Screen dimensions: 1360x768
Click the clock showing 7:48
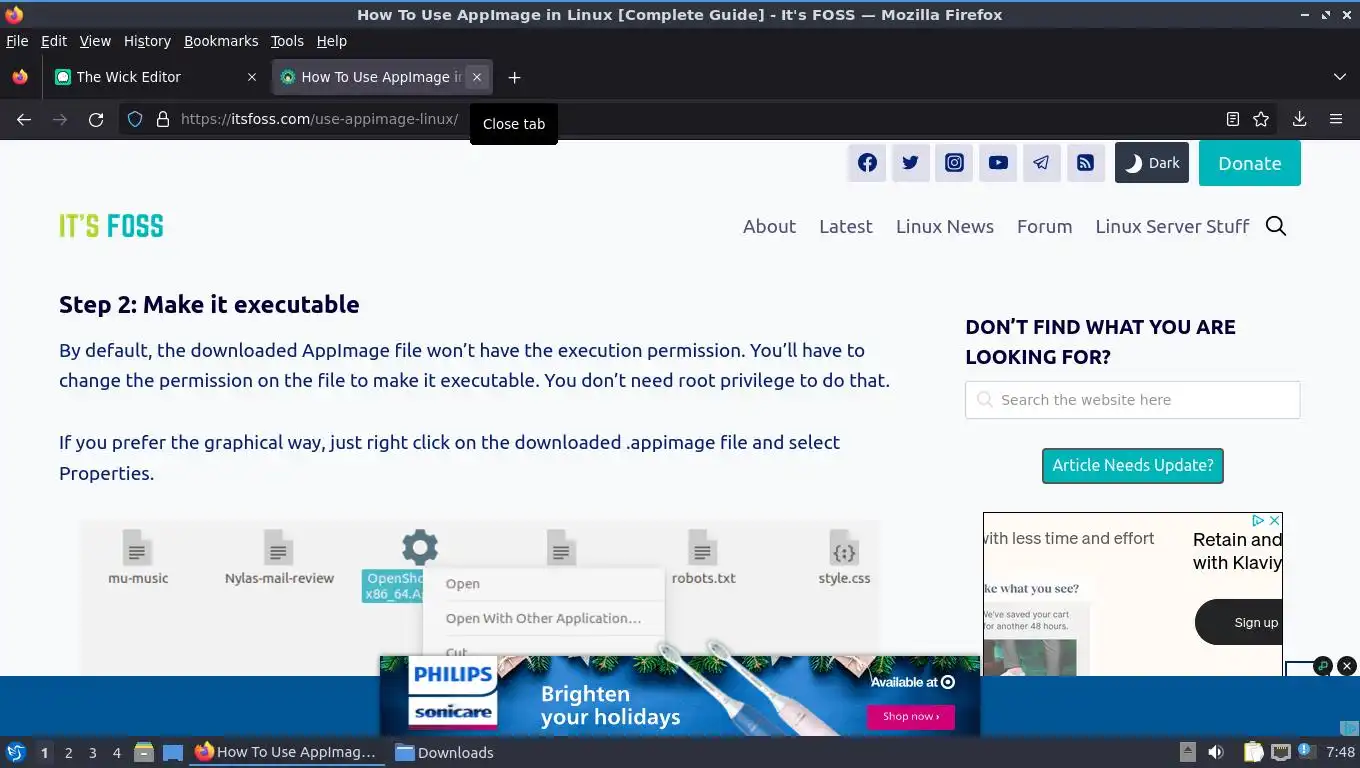point(1340,752)
